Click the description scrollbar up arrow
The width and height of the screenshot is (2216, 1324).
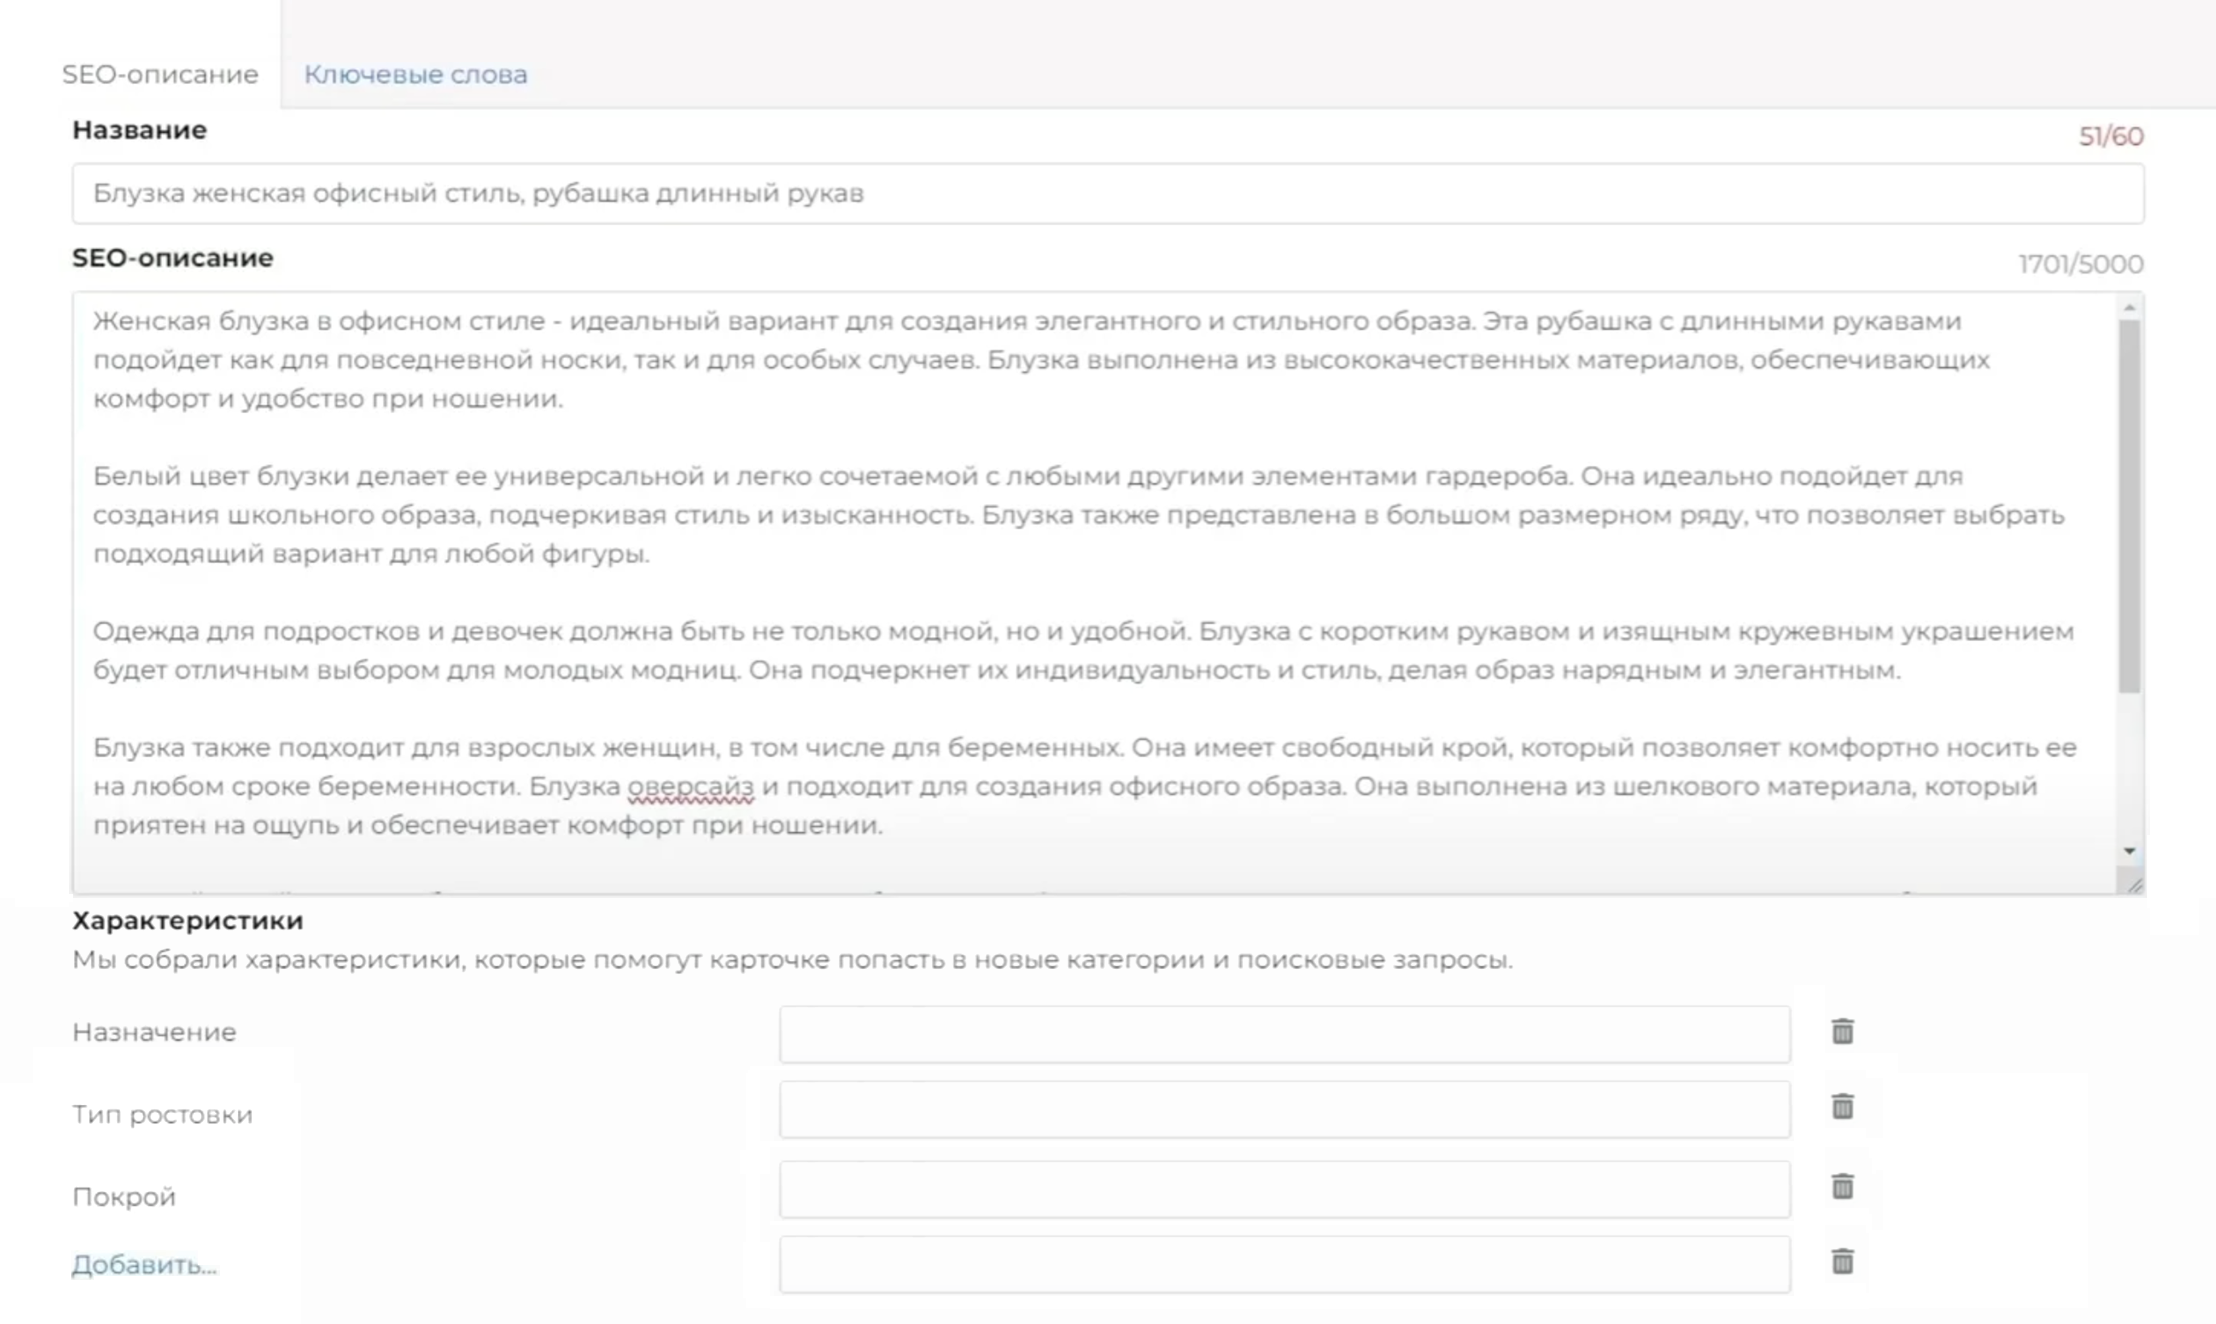tap(2130, 307)
